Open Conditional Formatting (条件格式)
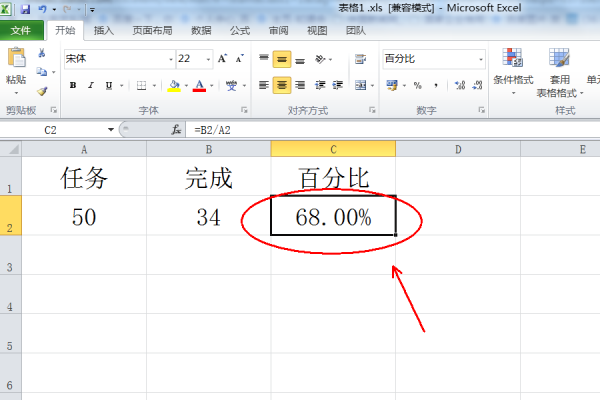 513,71
